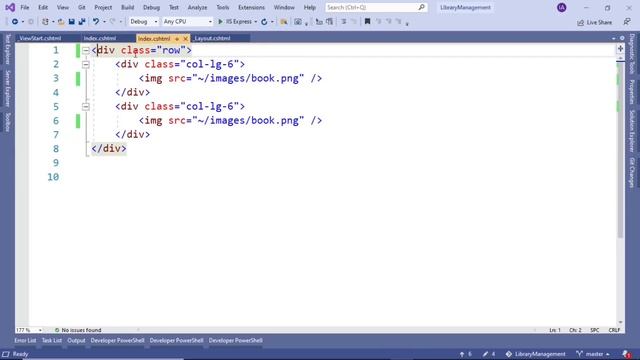Click the editor's vertical scrollbar thumb
This screenshot has height=360, width=640.
tap(620, 149)
